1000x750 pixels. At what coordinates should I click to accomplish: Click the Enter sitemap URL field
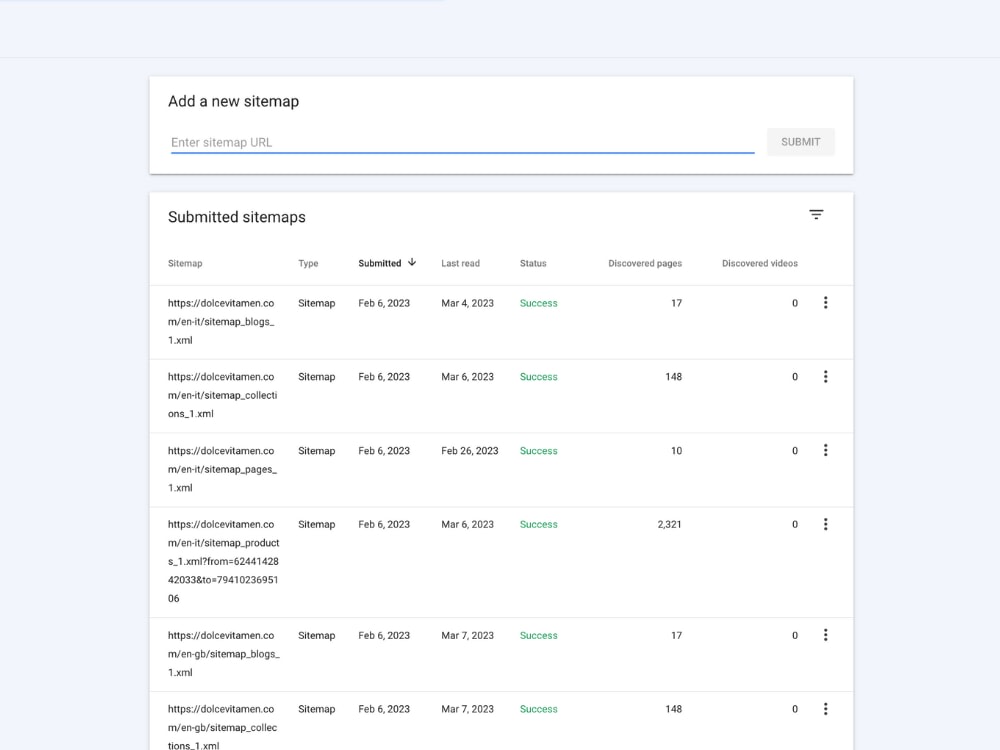click(x=462, y=142)
